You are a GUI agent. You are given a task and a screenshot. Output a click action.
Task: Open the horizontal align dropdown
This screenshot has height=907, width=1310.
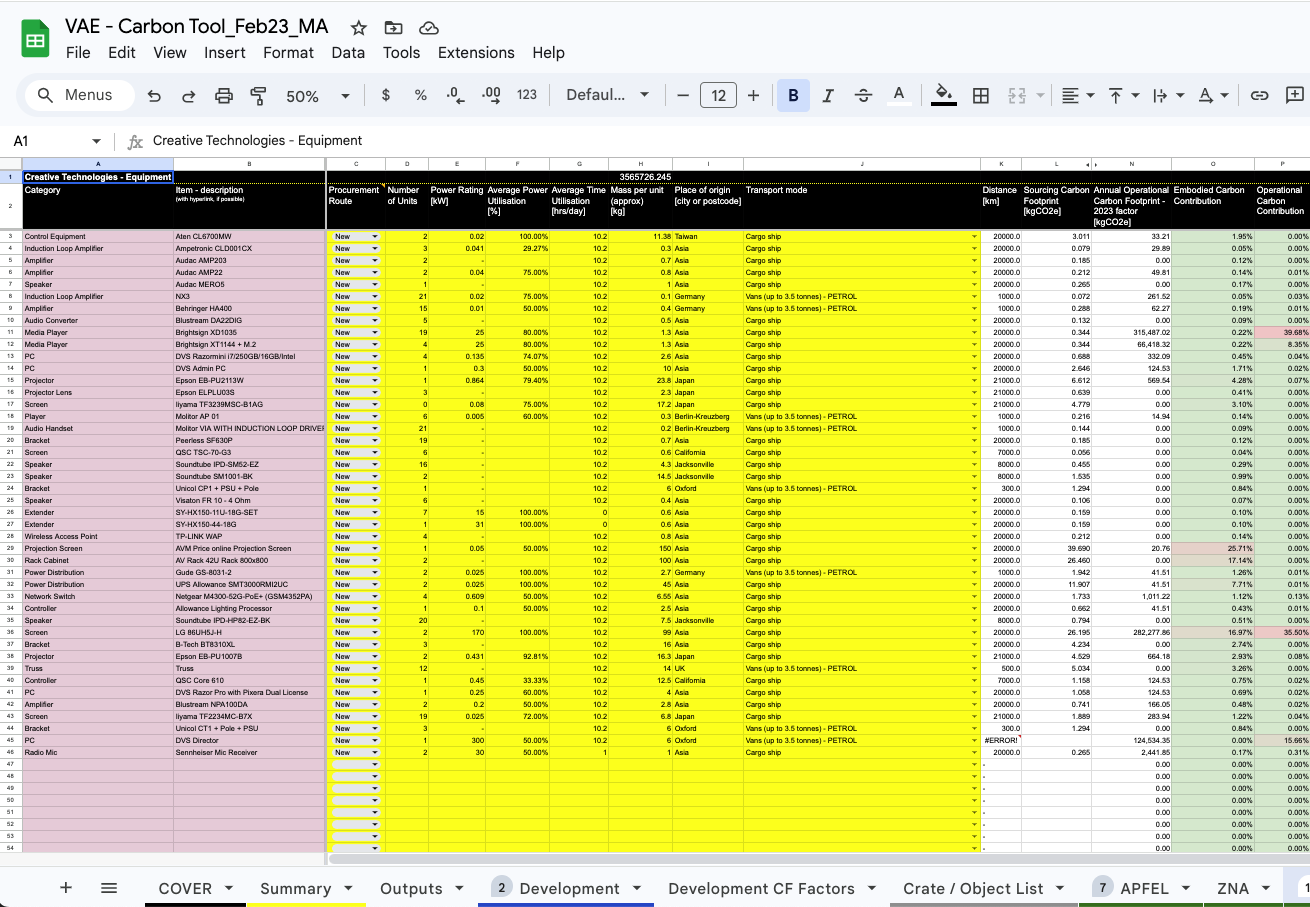(1077, 95)
